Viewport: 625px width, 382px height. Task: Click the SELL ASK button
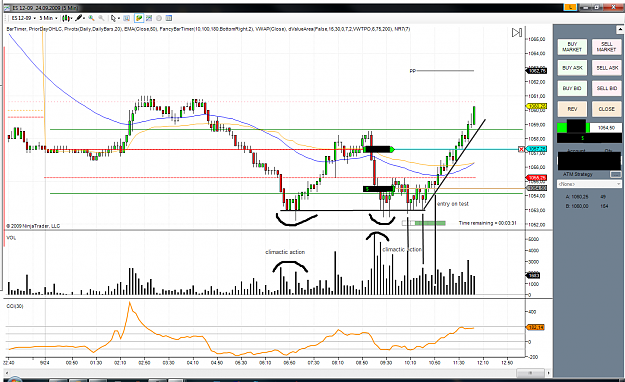point(606,68)
